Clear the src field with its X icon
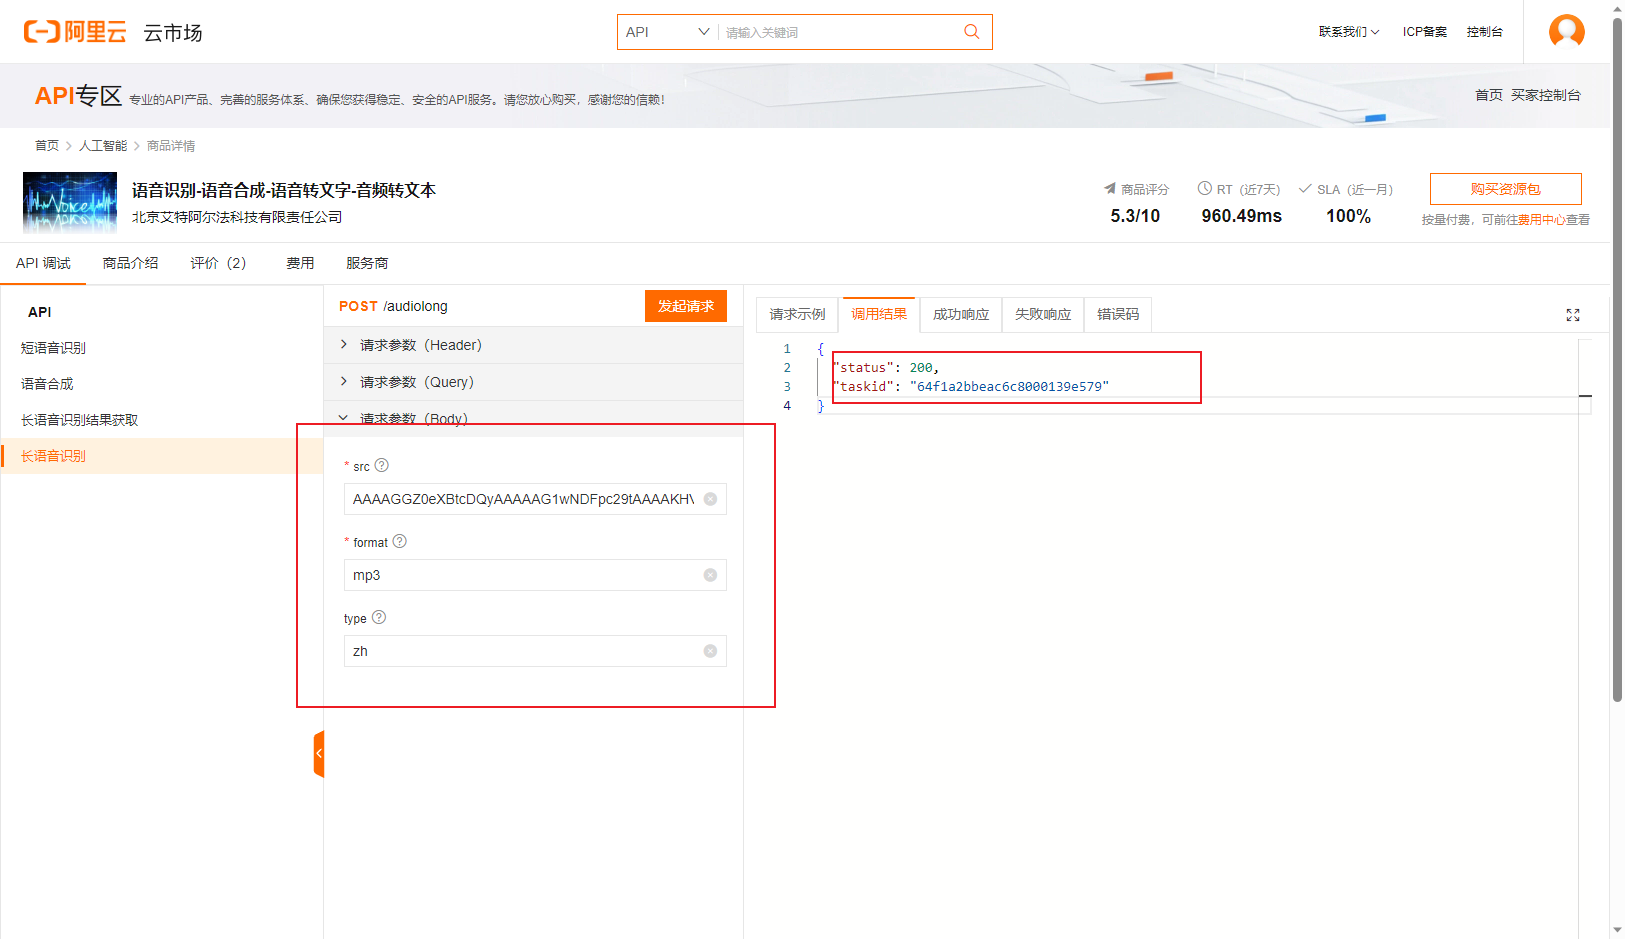Viewport: 1625px width, 939px height. [x=710, y=499]
